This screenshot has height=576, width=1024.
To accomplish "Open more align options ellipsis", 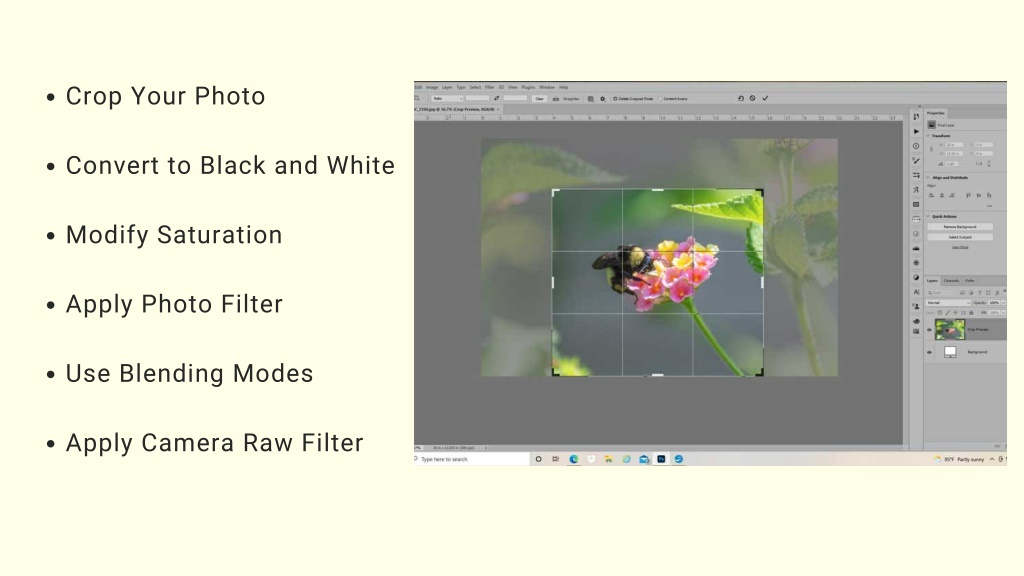I will (989, 206).
